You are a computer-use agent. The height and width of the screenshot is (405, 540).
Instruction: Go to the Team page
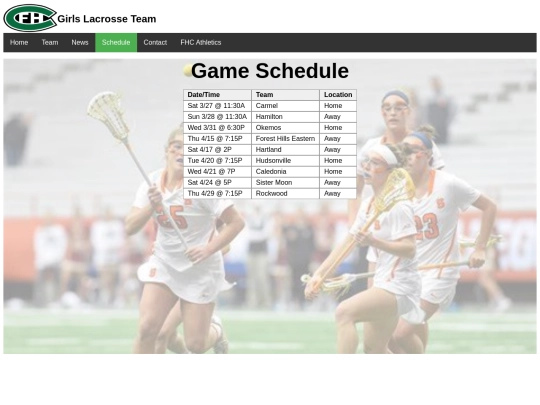point(50,43)
